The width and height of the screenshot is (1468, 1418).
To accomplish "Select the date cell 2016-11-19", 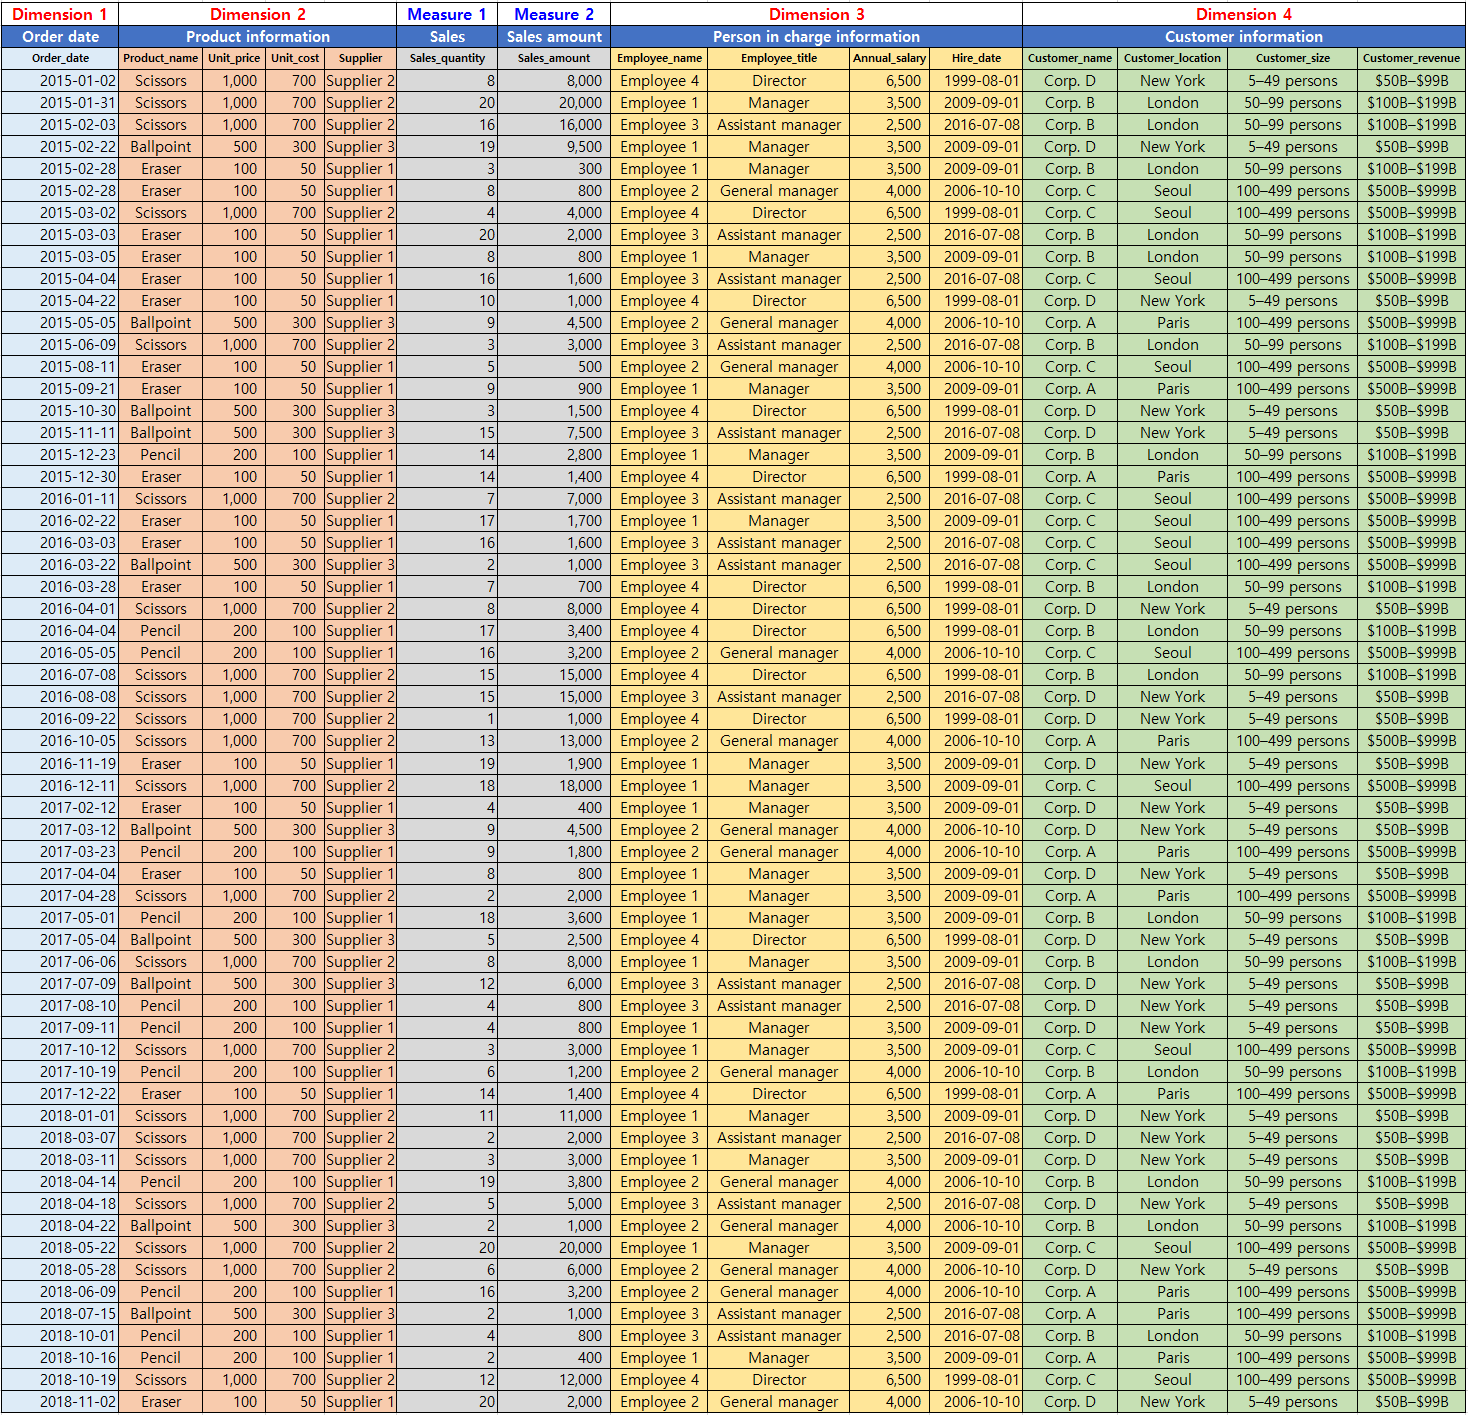I will click(60, 764).
